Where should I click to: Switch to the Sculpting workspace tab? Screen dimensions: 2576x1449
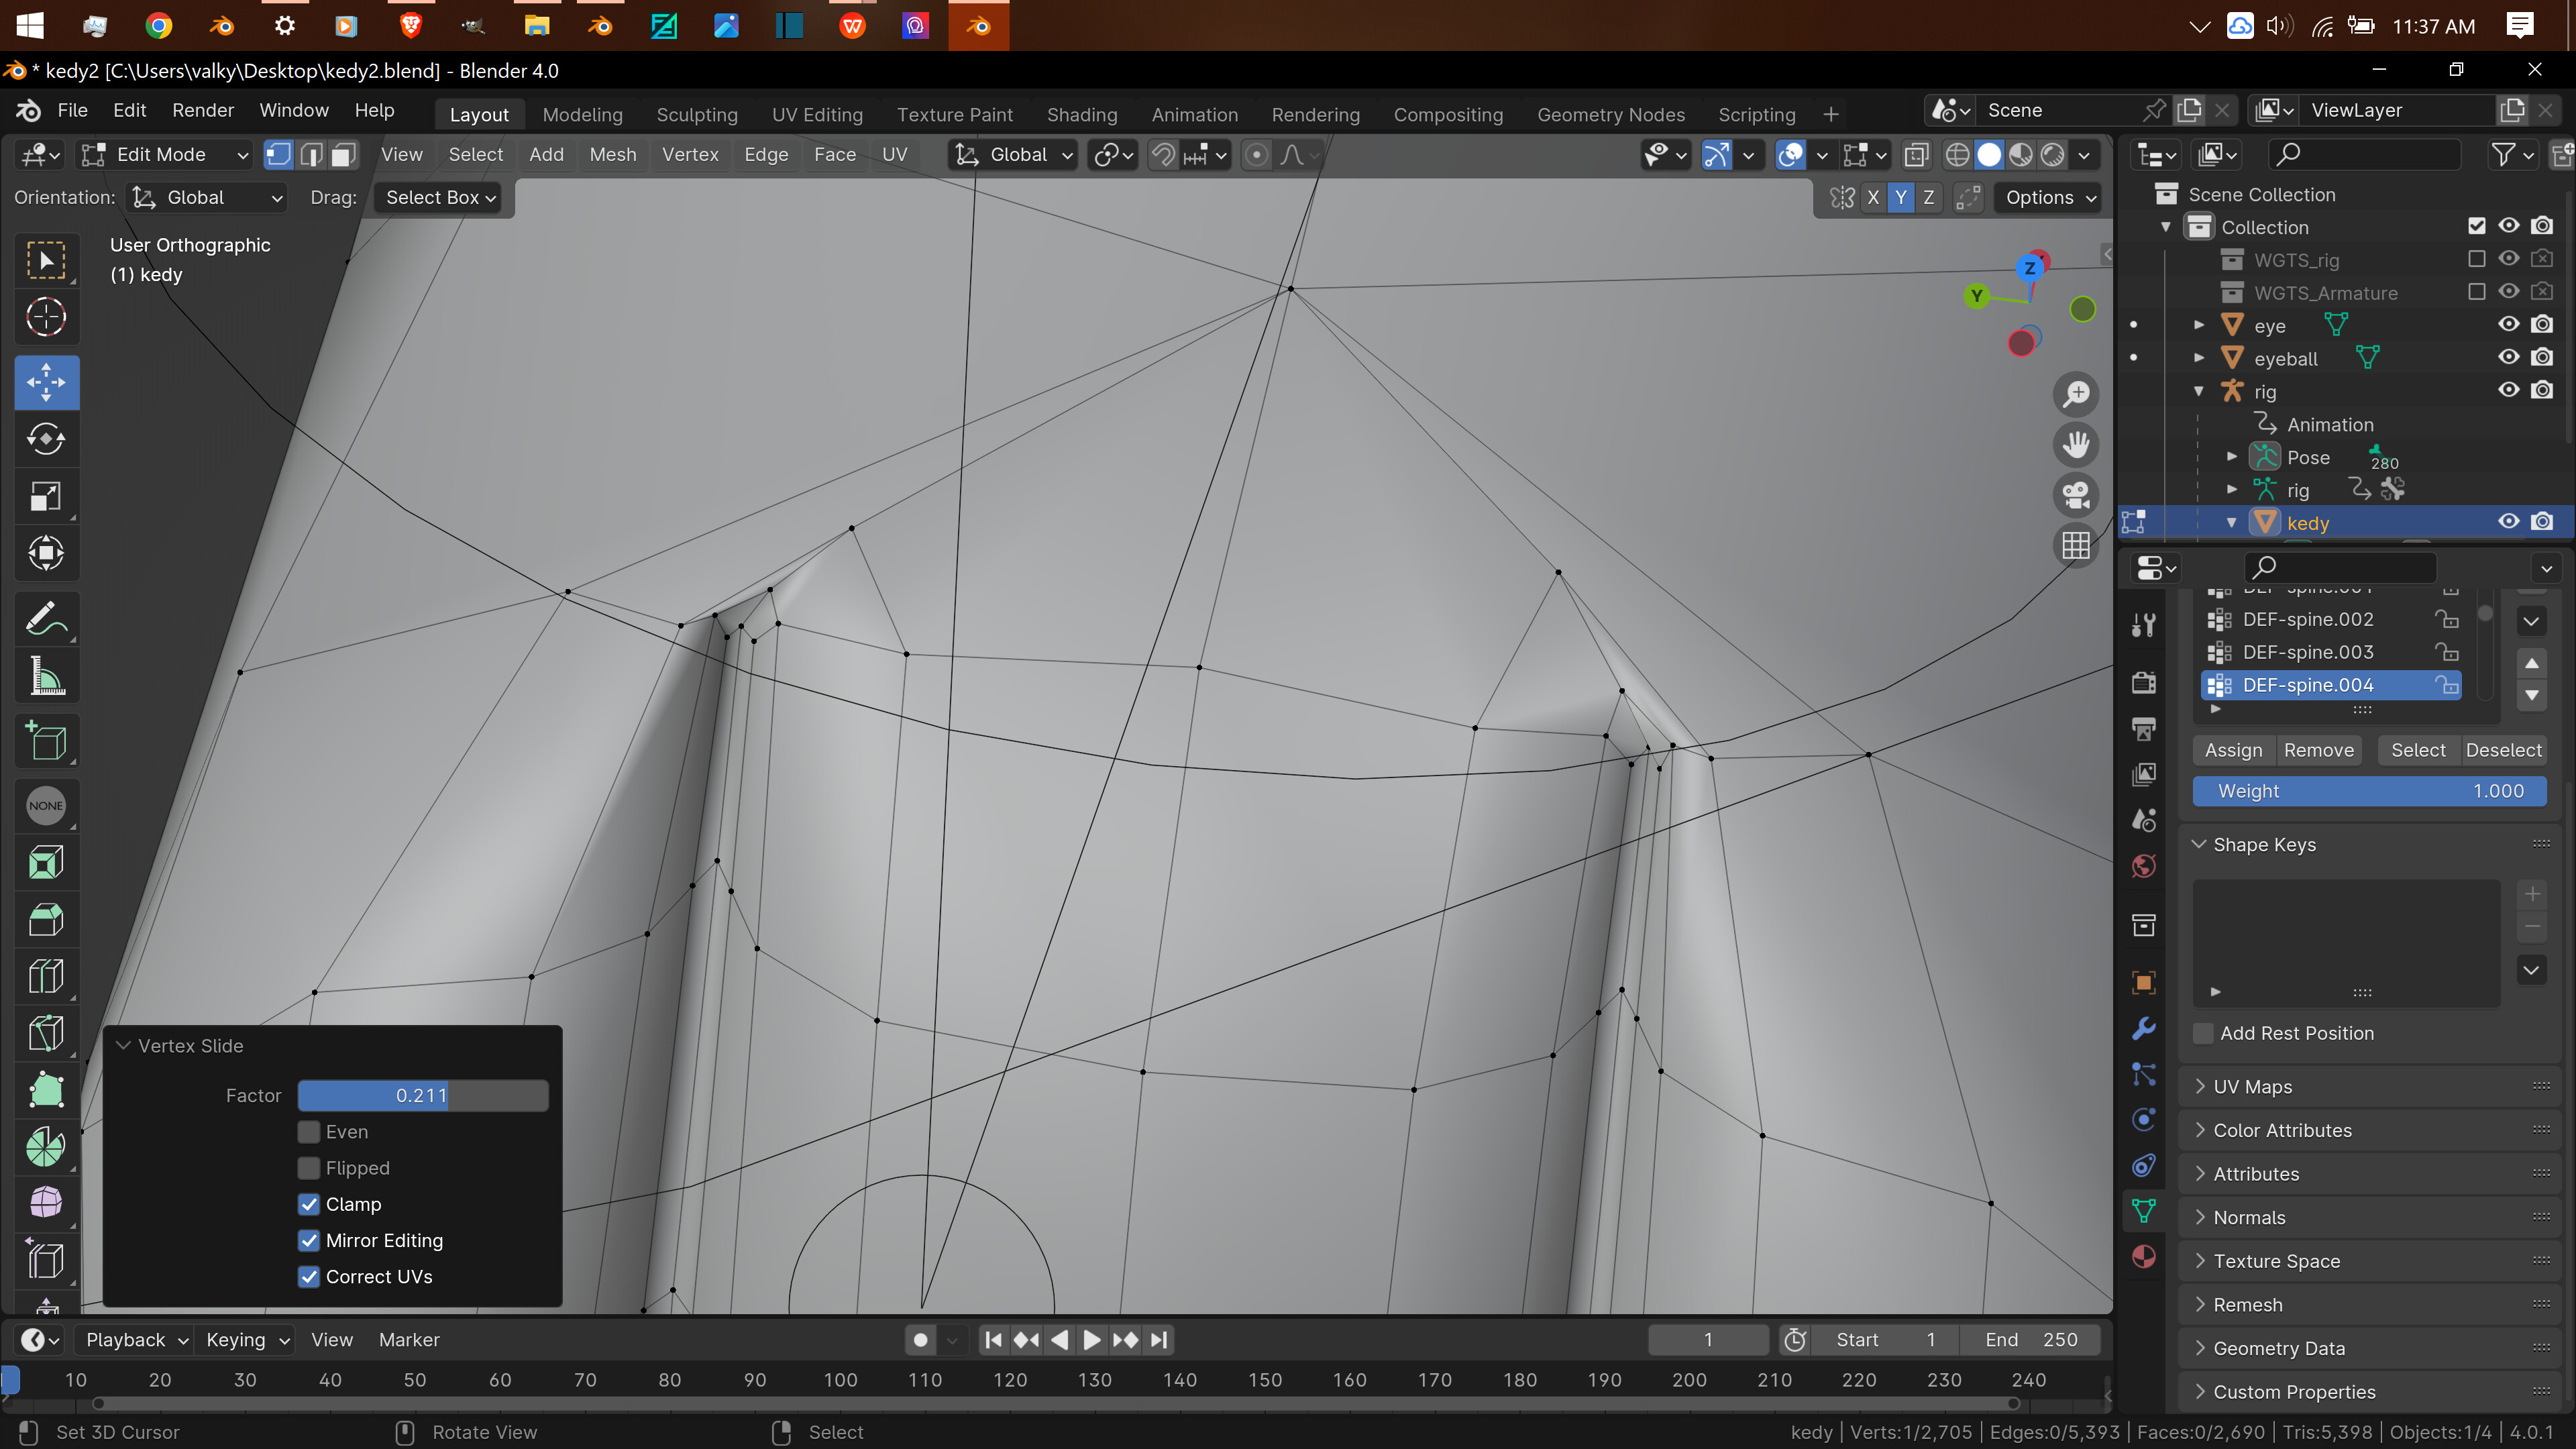[697, 114]
